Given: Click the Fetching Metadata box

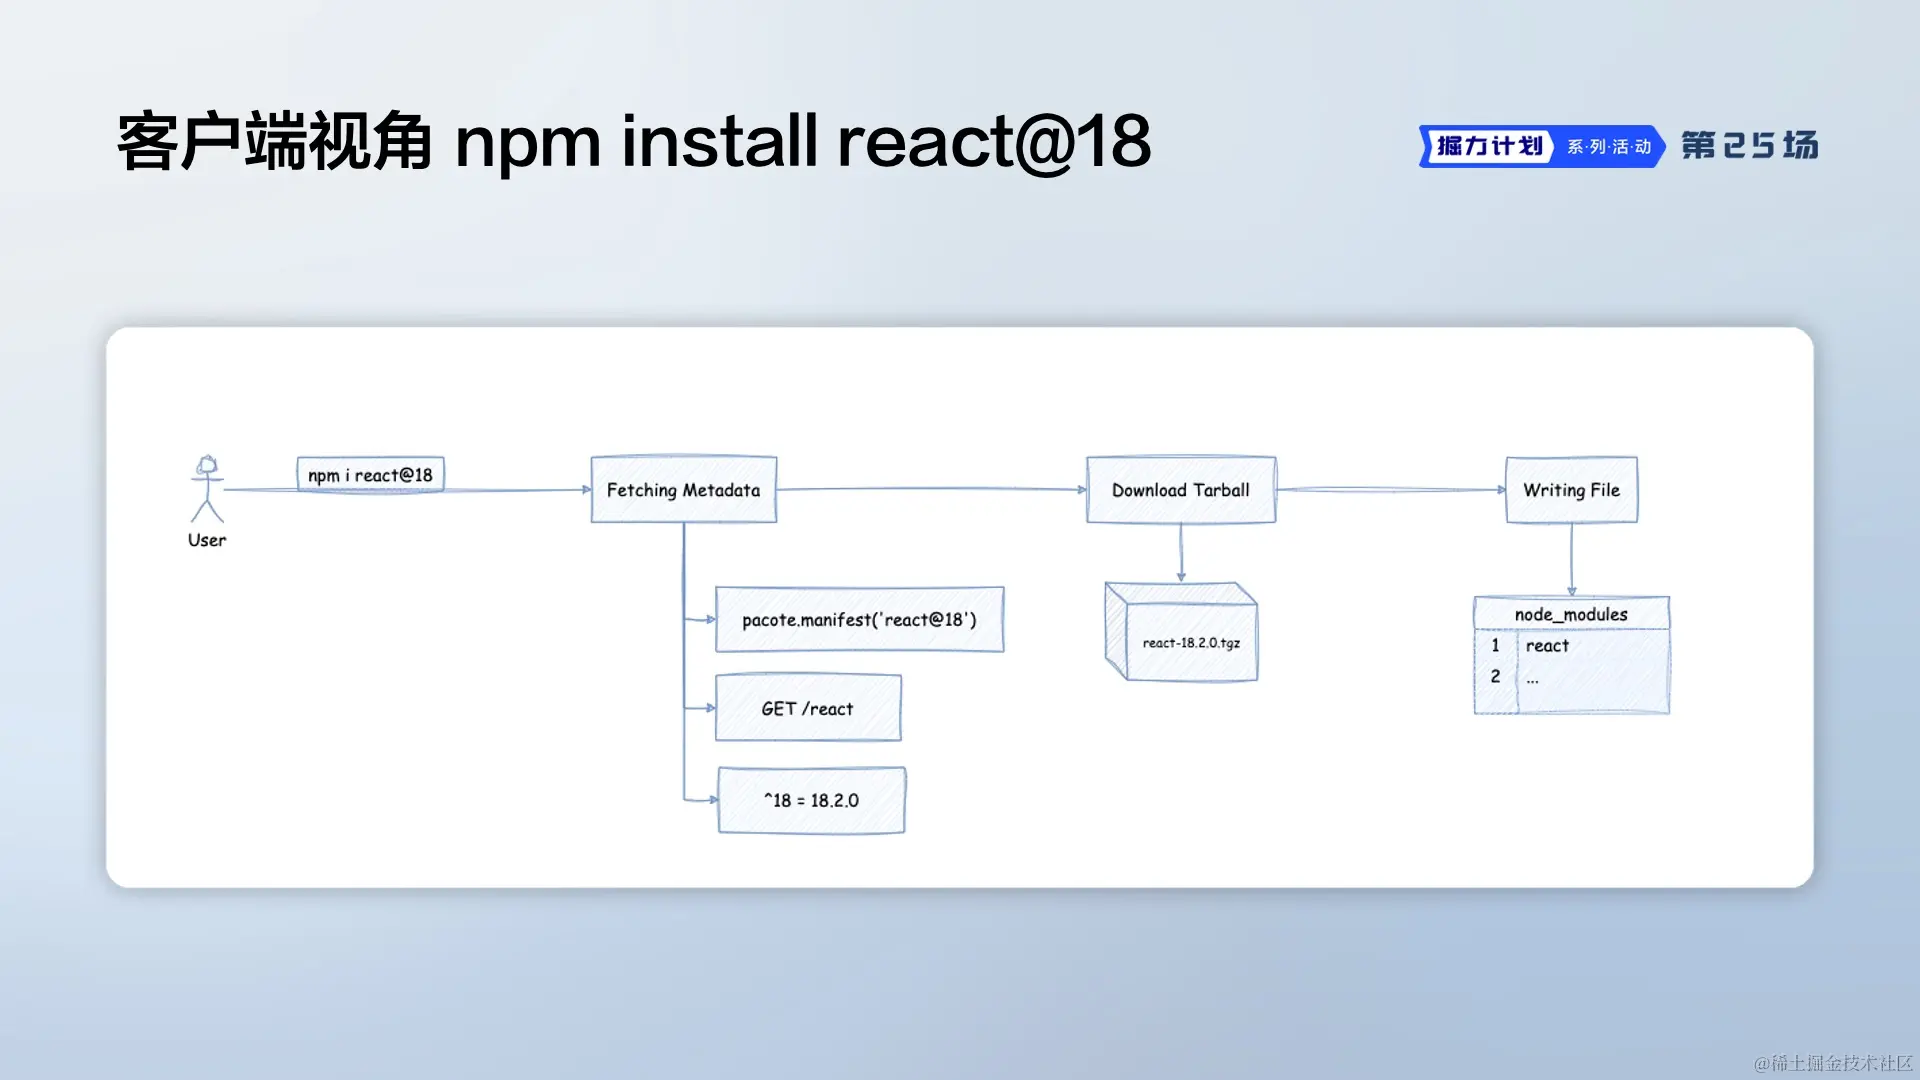Looking at the screenshot, I should pos(684,489).
